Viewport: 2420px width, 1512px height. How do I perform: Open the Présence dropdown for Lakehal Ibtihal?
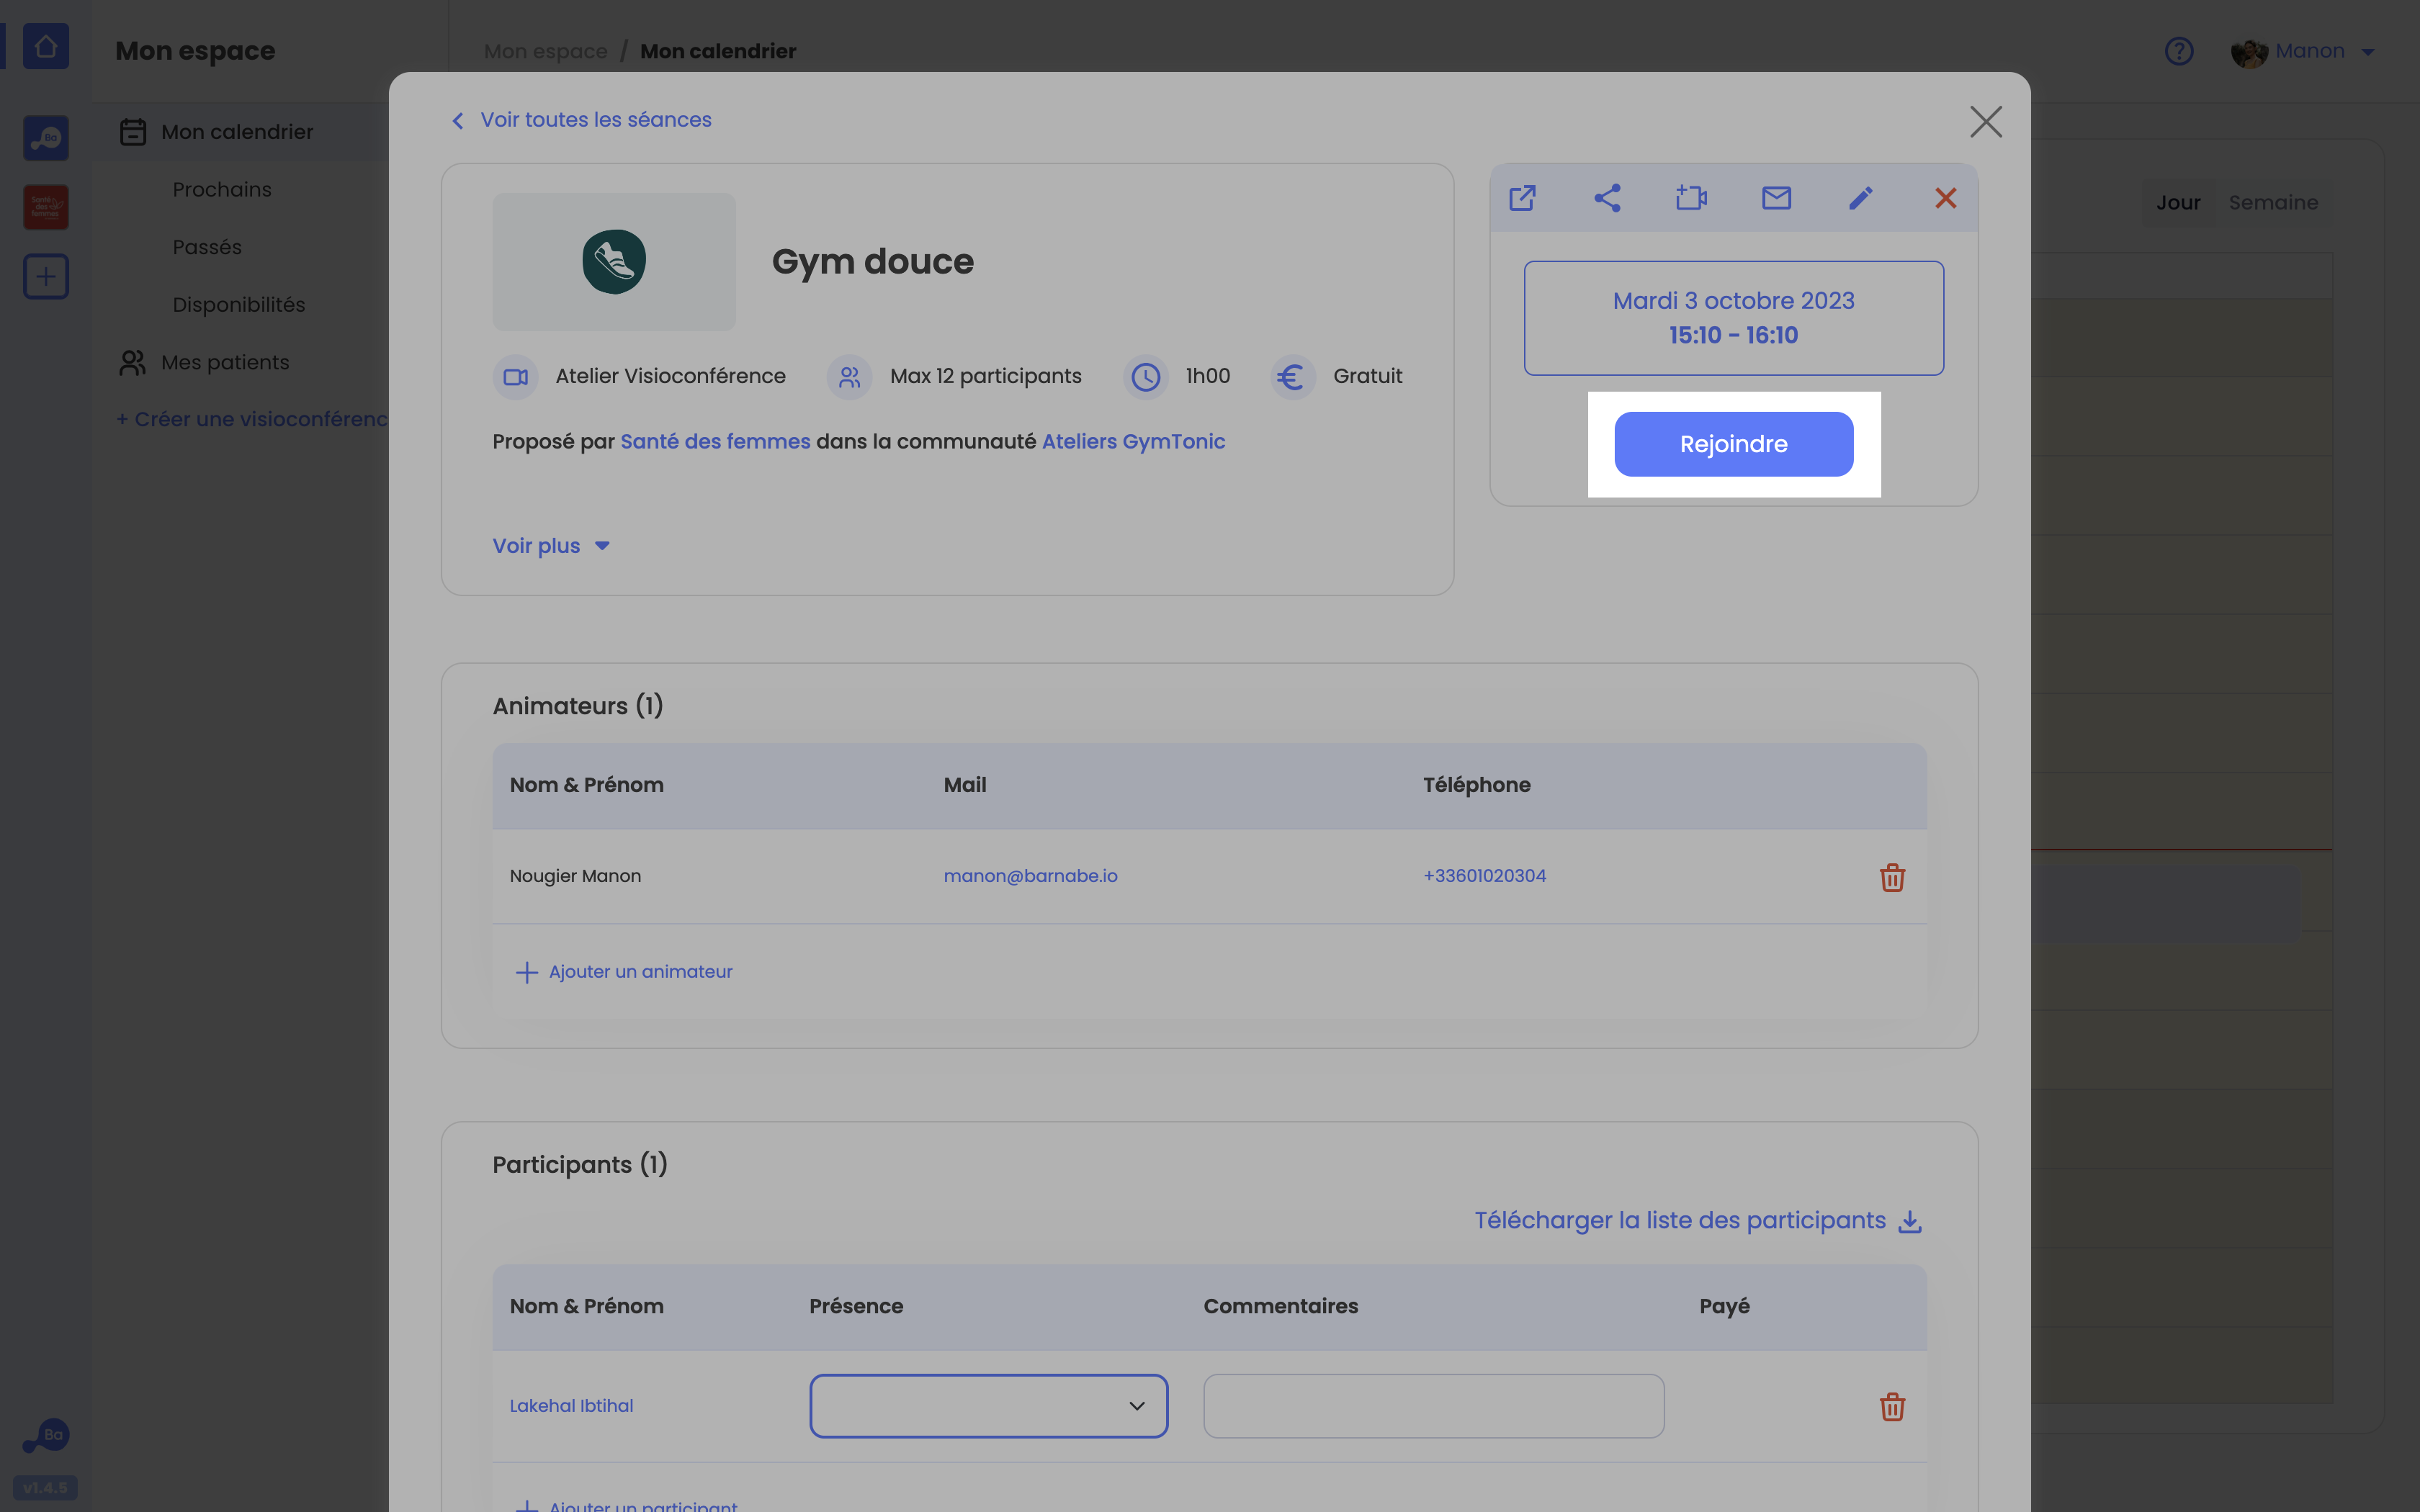pos(988,1406)
